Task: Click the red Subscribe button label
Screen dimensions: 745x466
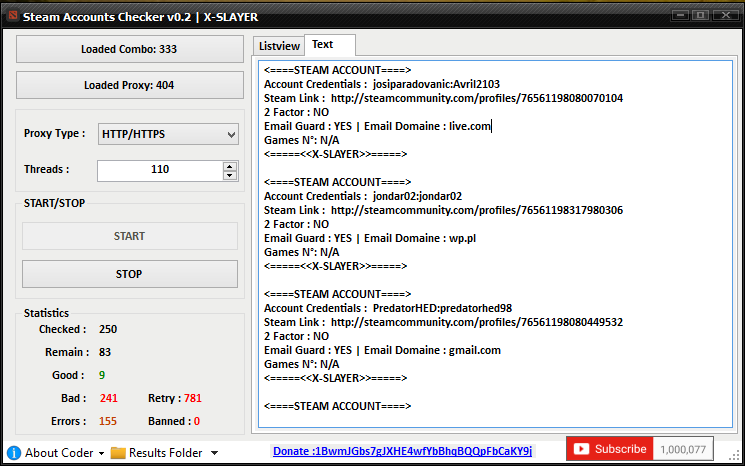Action: point(620,450)
